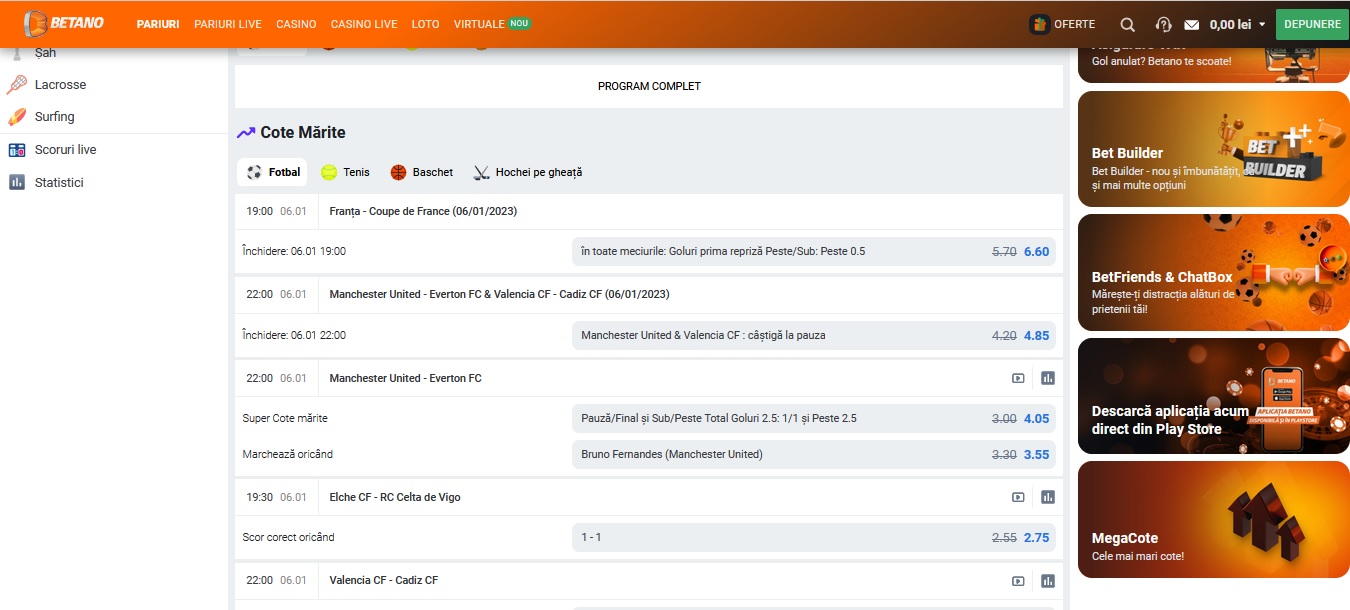
Task: Click the 'Valencia CF - Cadiz CF' match title
Action: pos(384,580)
